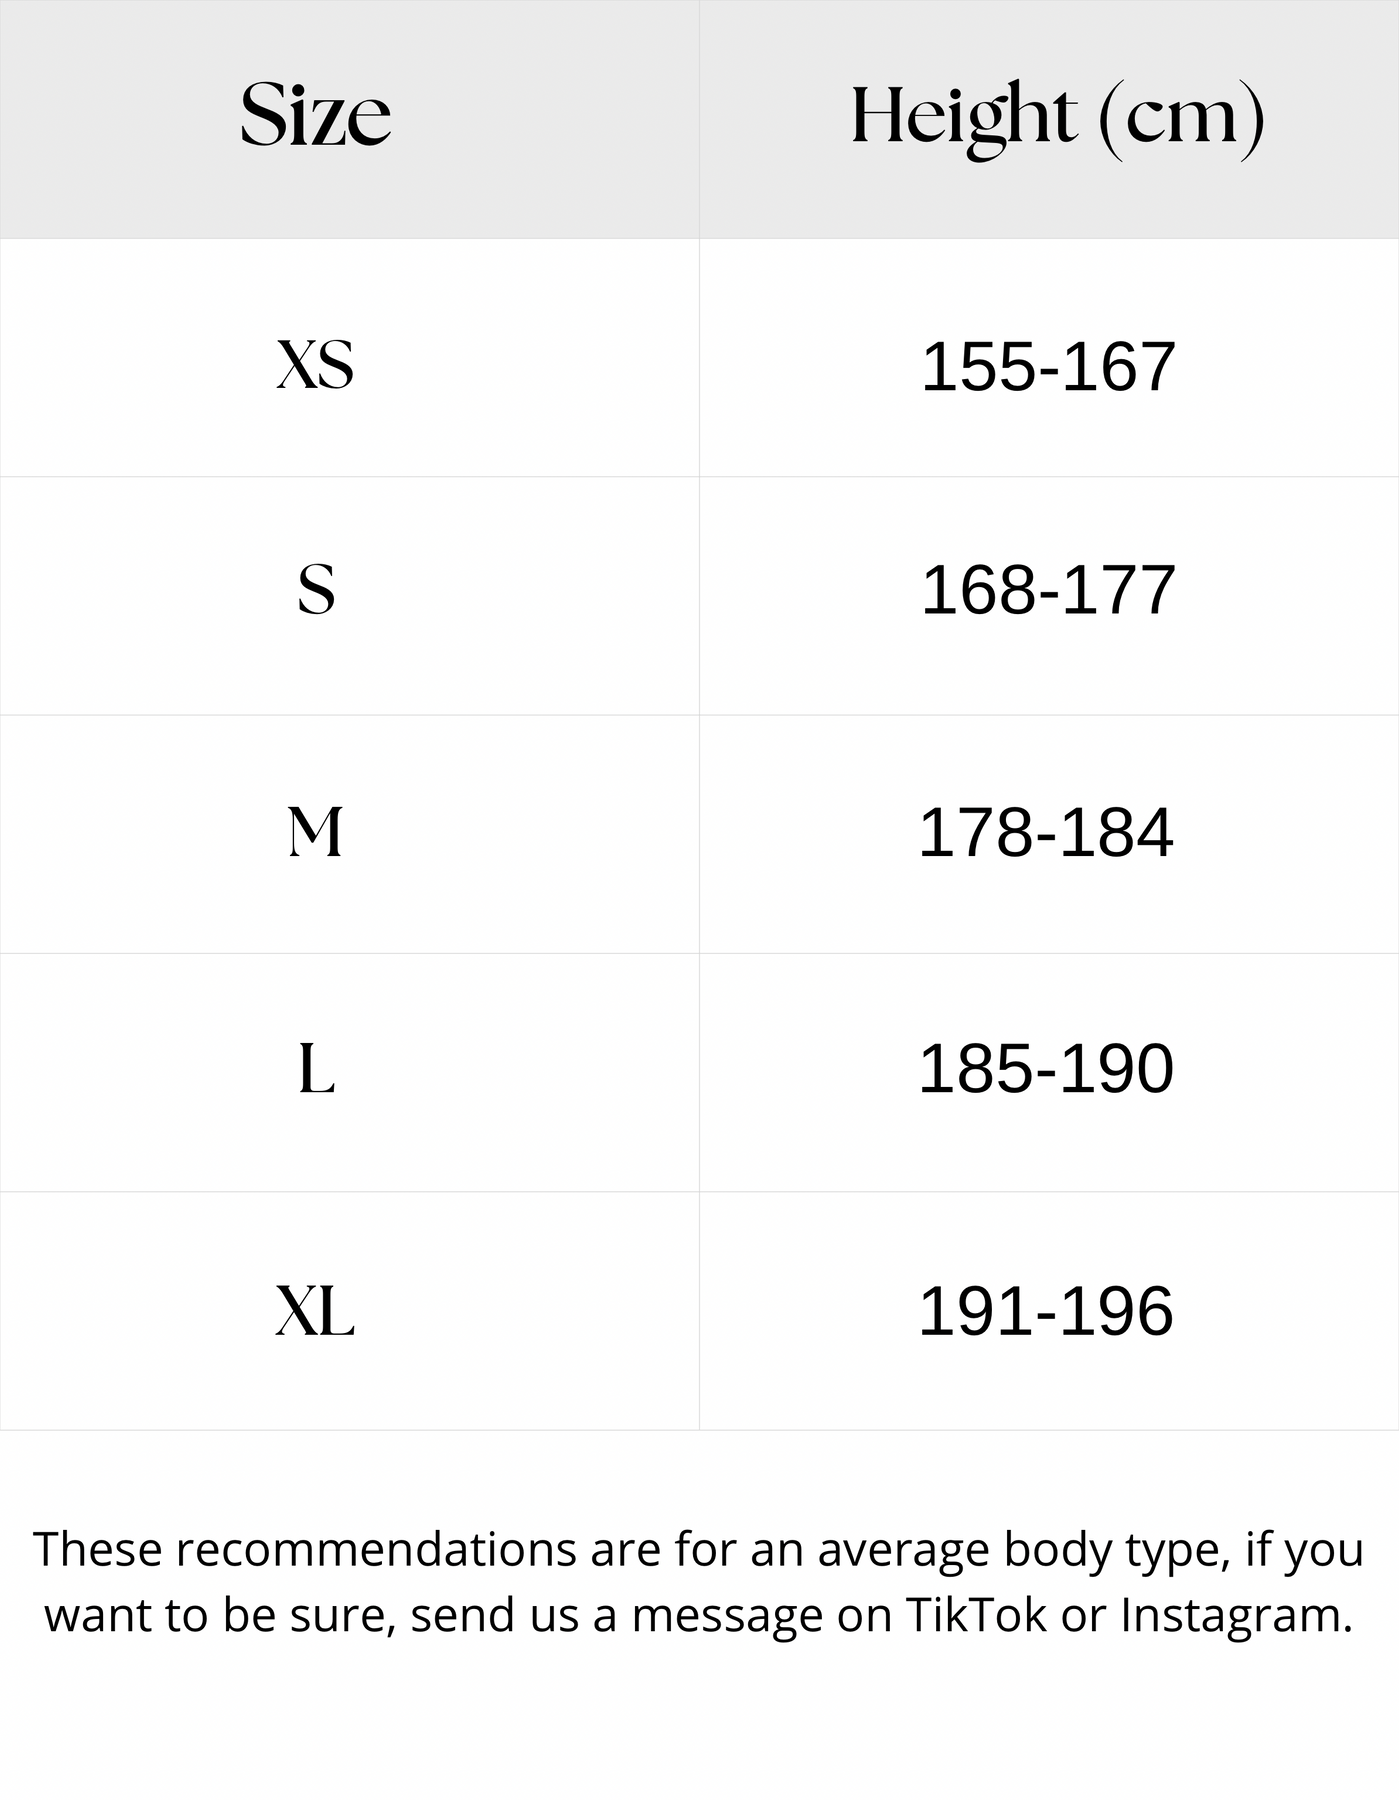The height and width of the screenshot is (1800, 1399).
Task: Click the Height (cm) column header
Action: point(1057,118)
